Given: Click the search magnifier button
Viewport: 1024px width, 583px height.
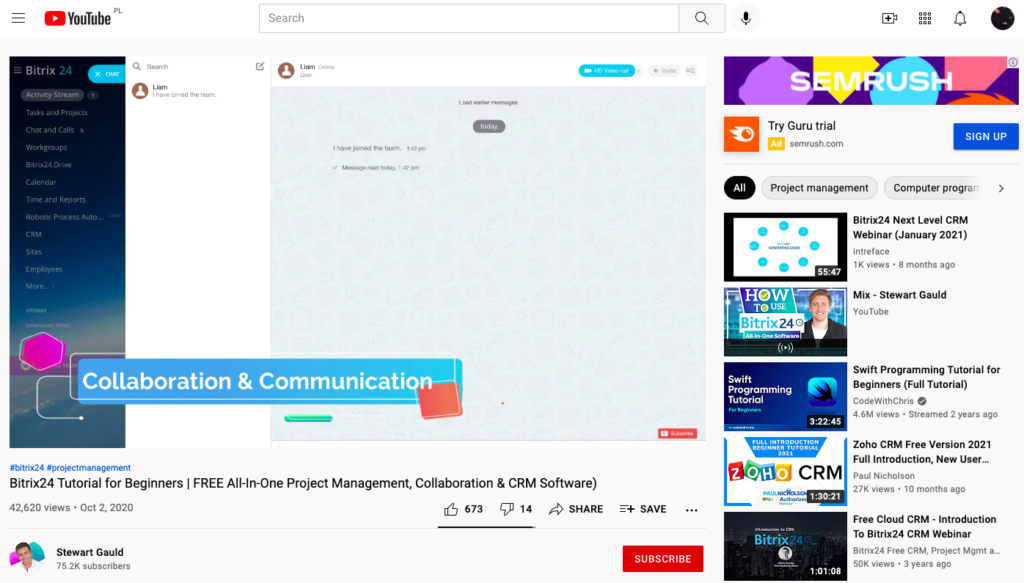Looking at the screenshot, I should point(701,18).
